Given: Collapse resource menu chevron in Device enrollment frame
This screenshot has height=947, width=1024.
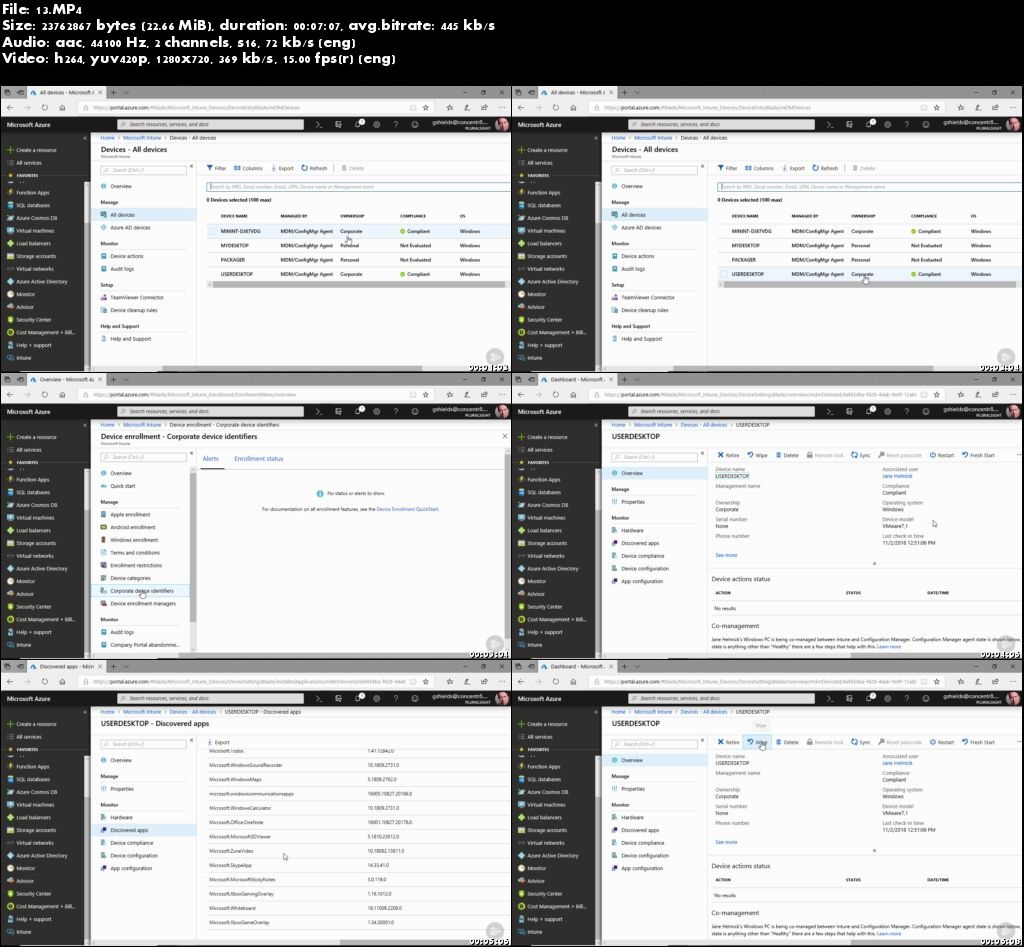Looking at the screenshot, I should (x=191, y=453).
